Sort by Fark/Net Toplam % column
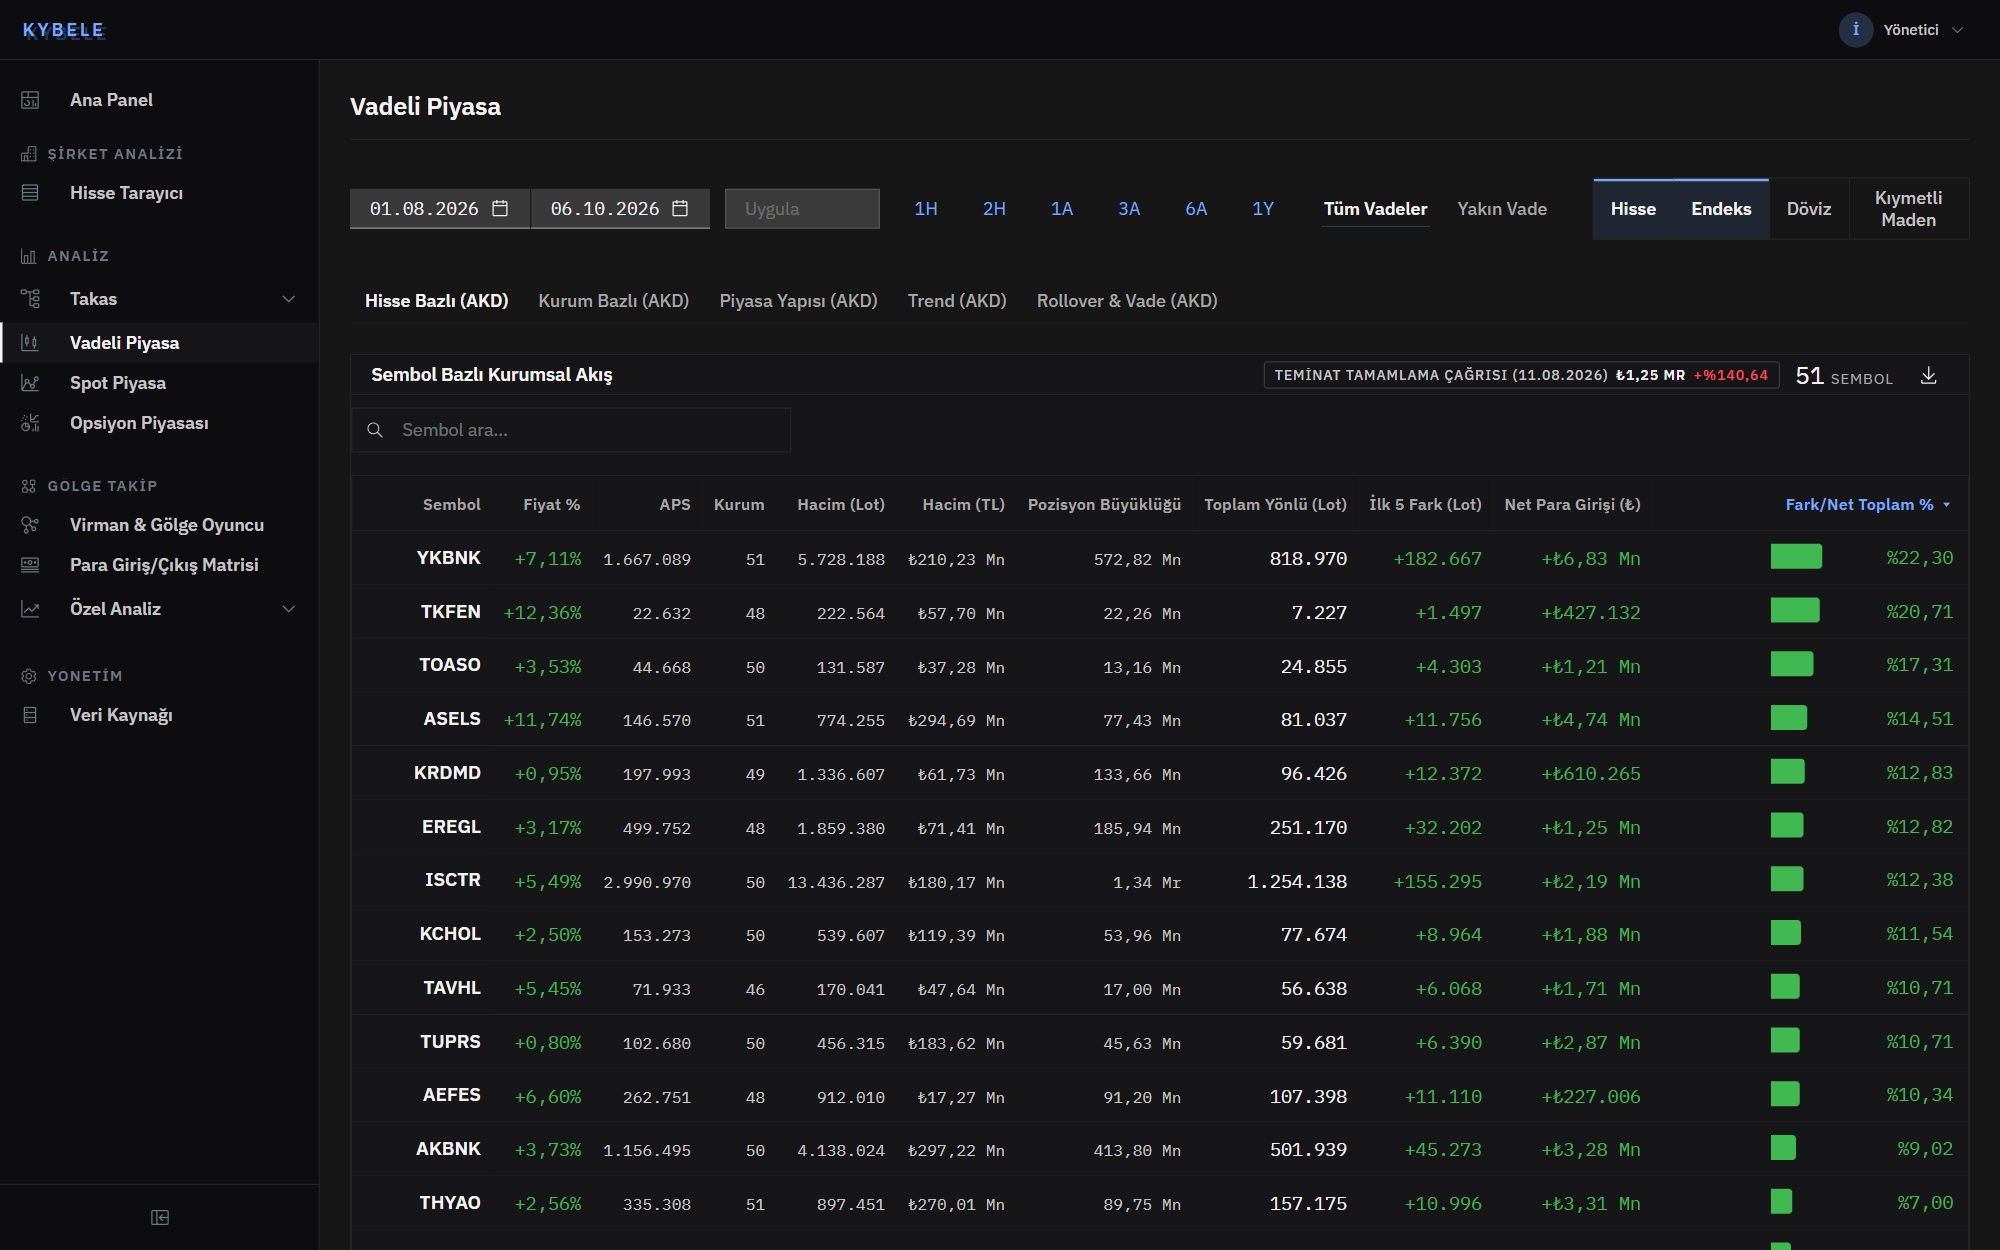 coord(1867,505)
